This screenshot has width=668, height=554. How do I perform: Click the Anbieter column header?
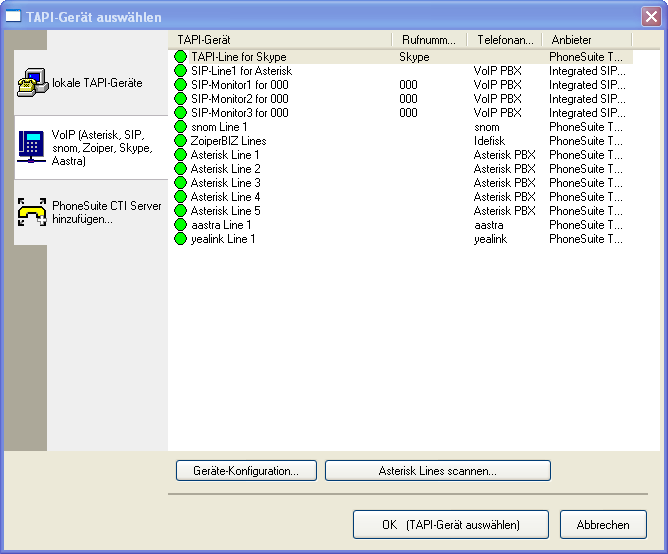point(585,39)
